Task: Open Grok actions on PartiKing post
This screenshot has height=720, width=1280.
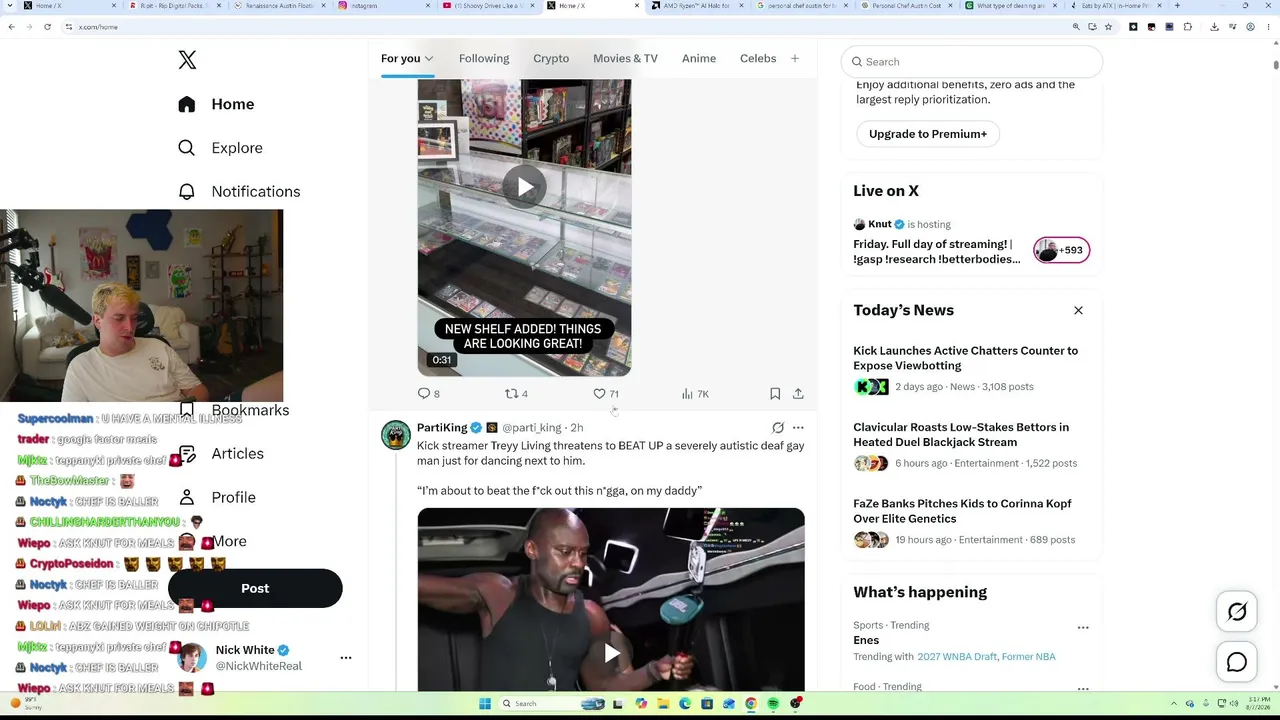Action: tap(778, 428)
